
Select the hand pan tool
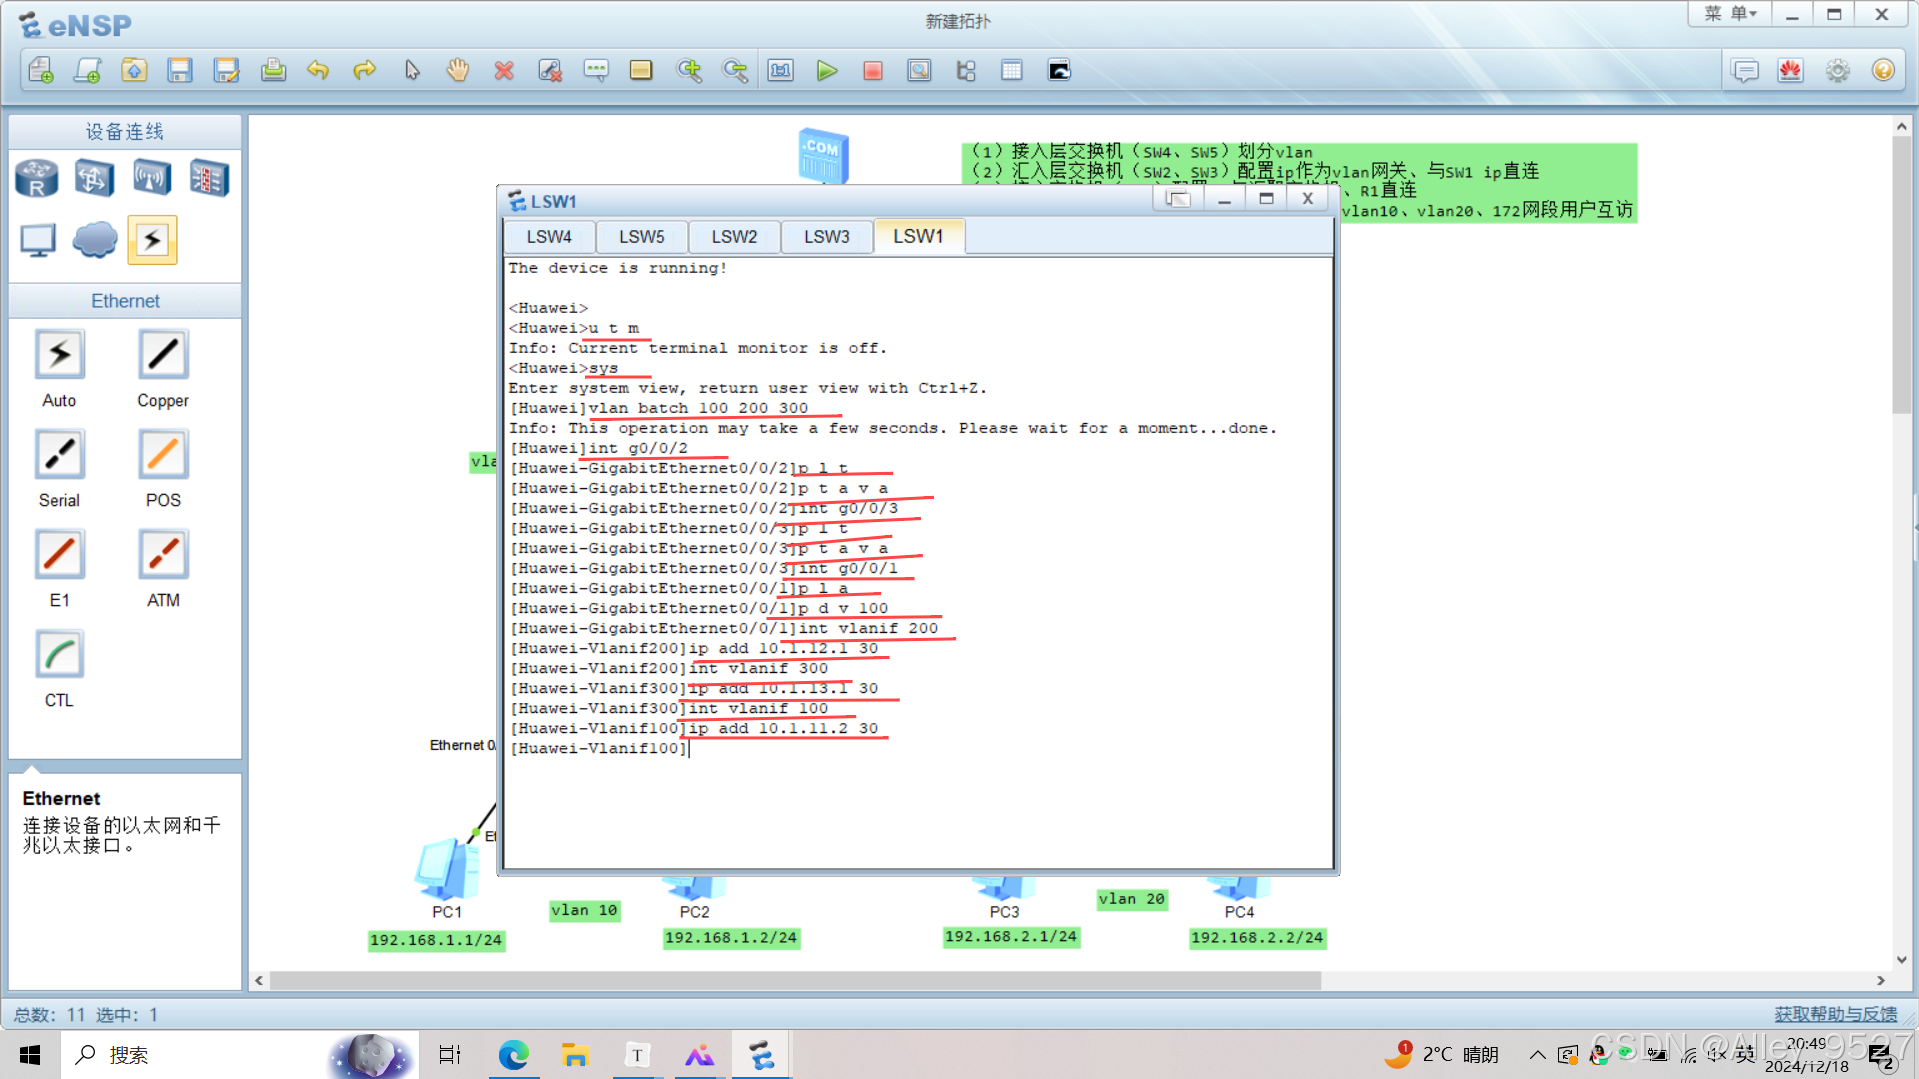coord(458,70)
